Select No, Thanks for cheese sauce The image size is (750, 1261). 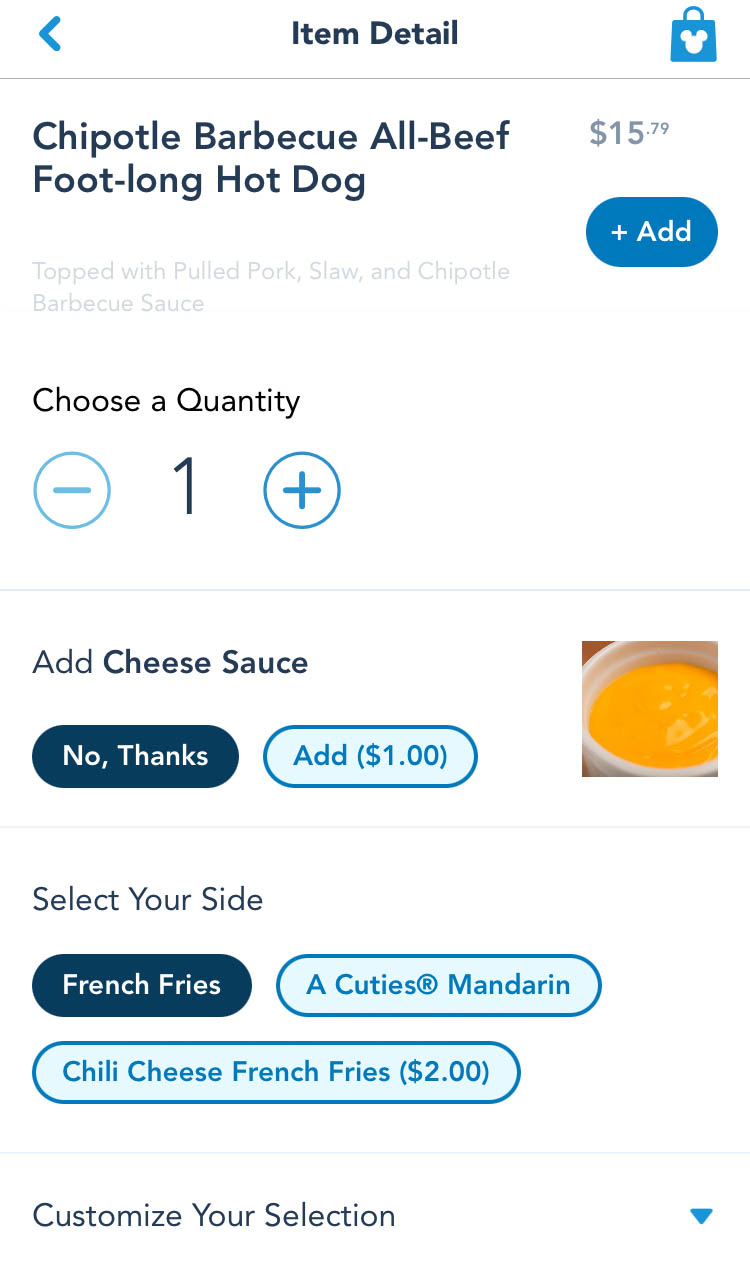(136, 756)
